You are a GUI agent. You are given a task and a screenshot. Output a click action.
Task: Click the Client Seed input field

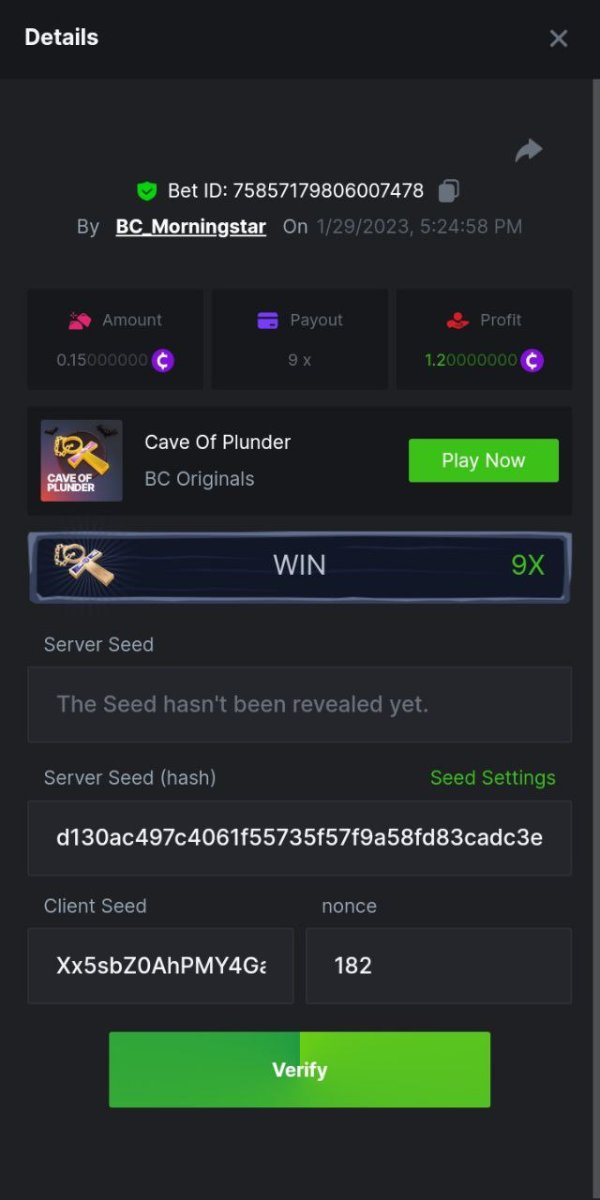[x=161, y=966]
